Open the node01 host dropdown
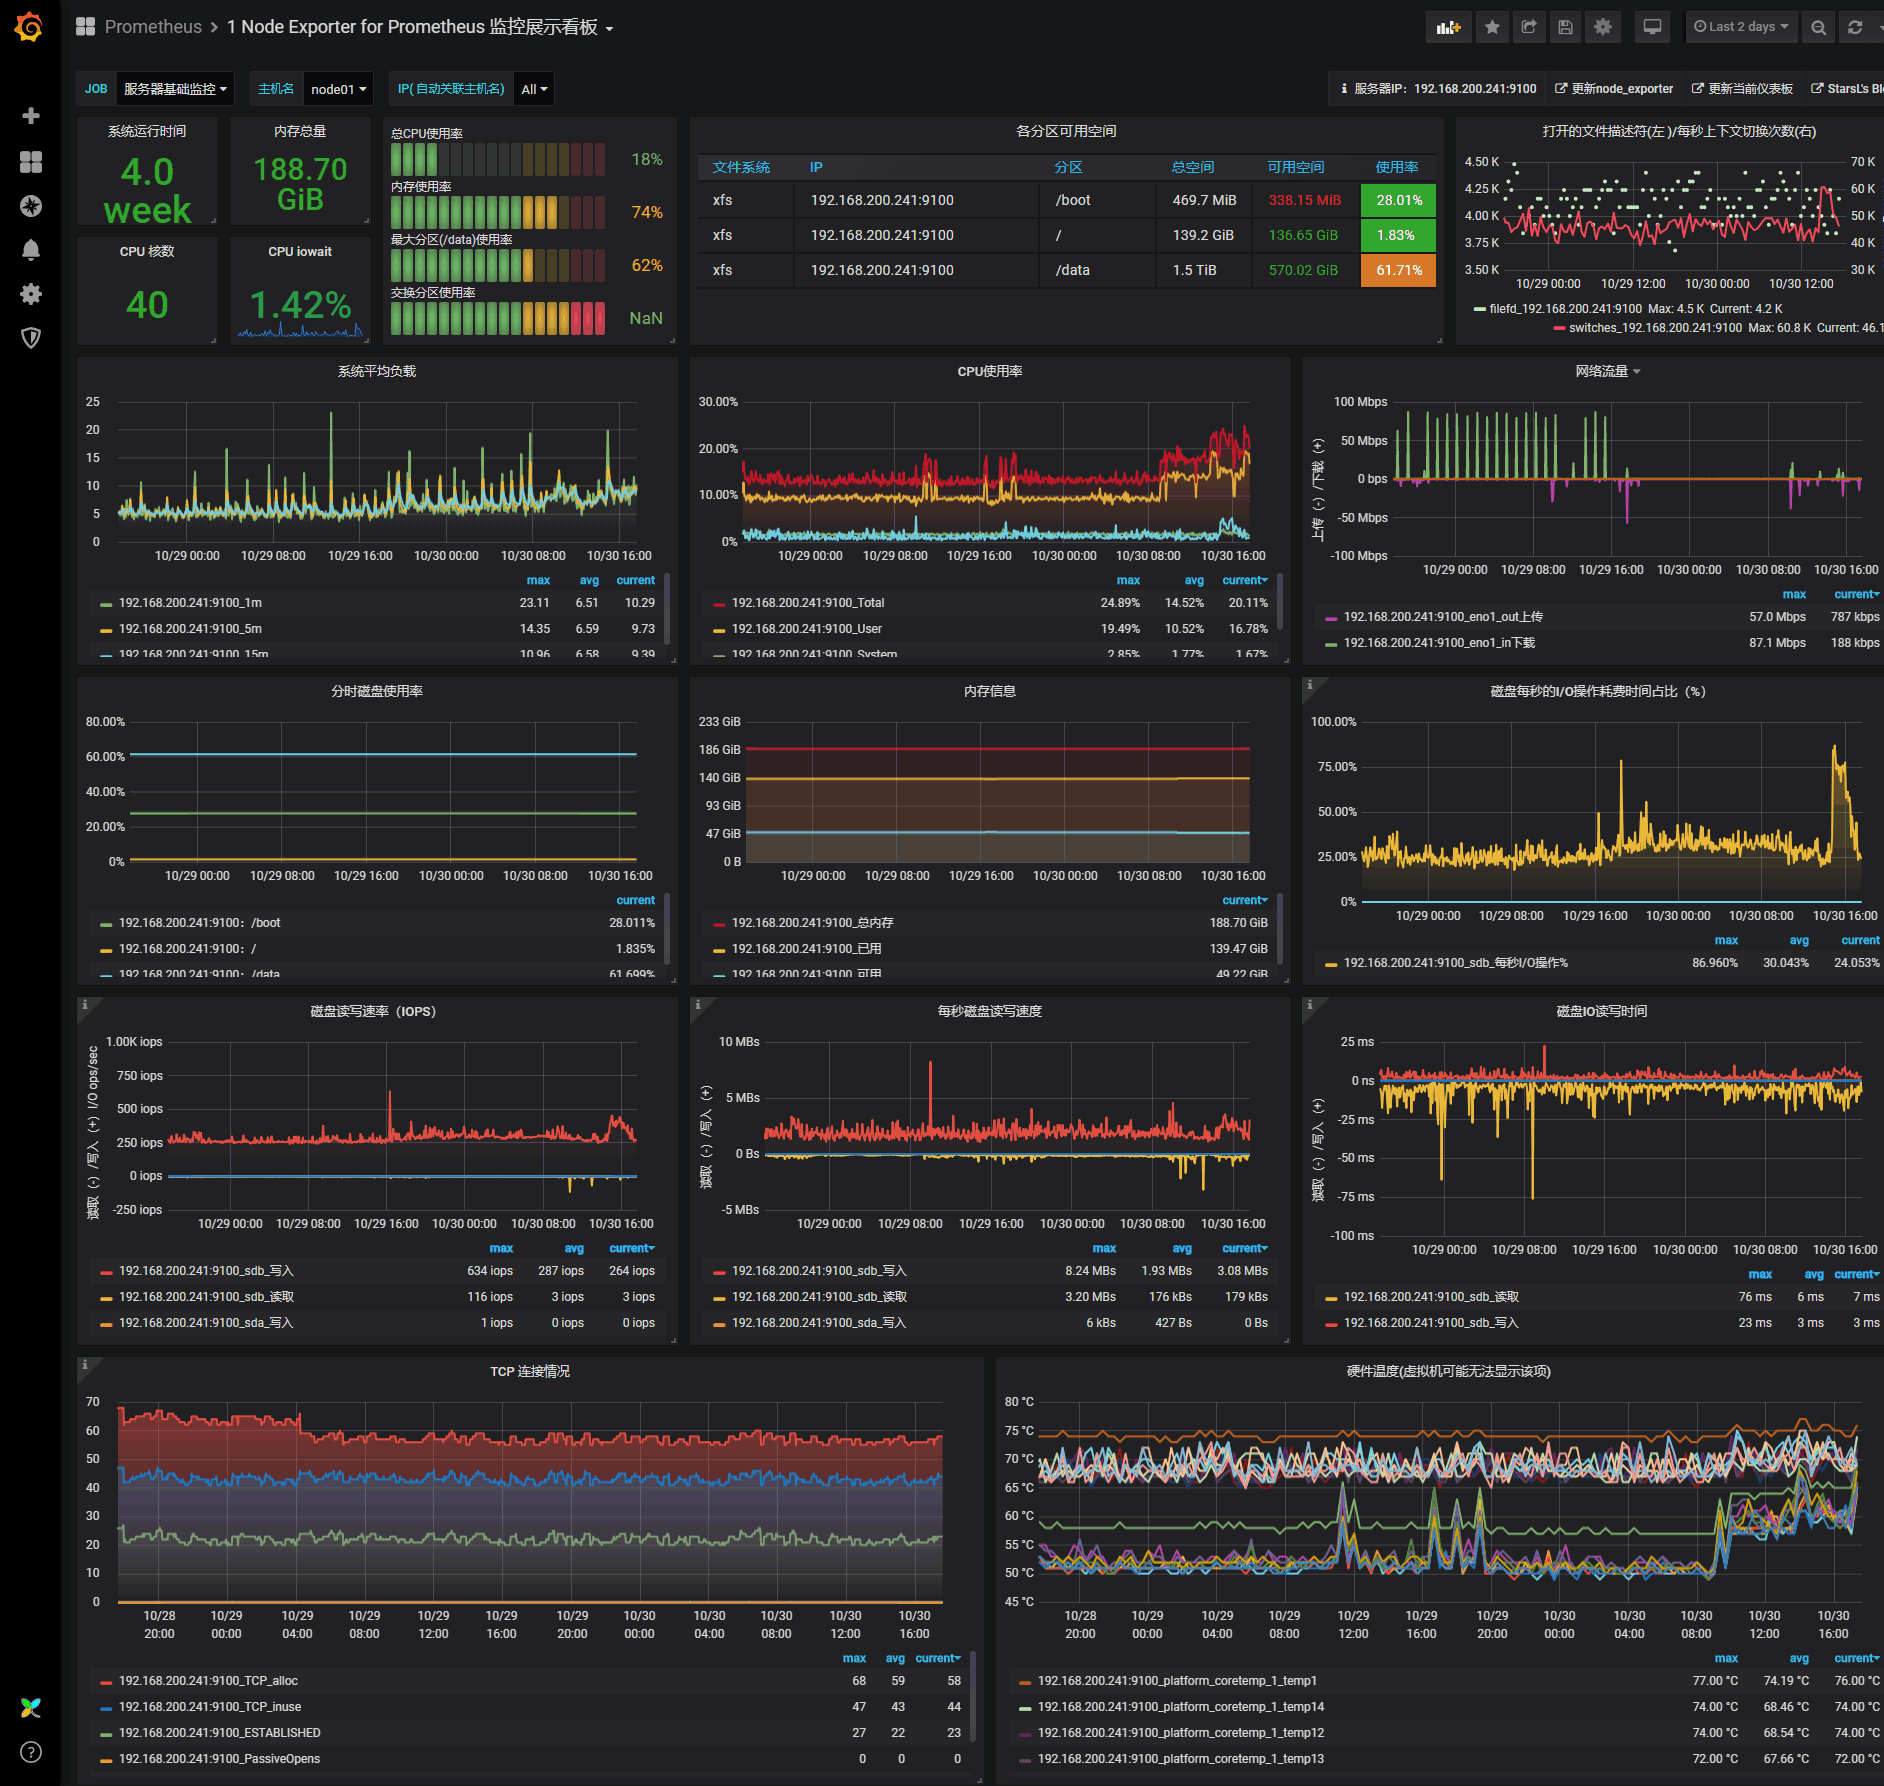The height and width of the screenshot is (1786, 1884). point(337,88)
